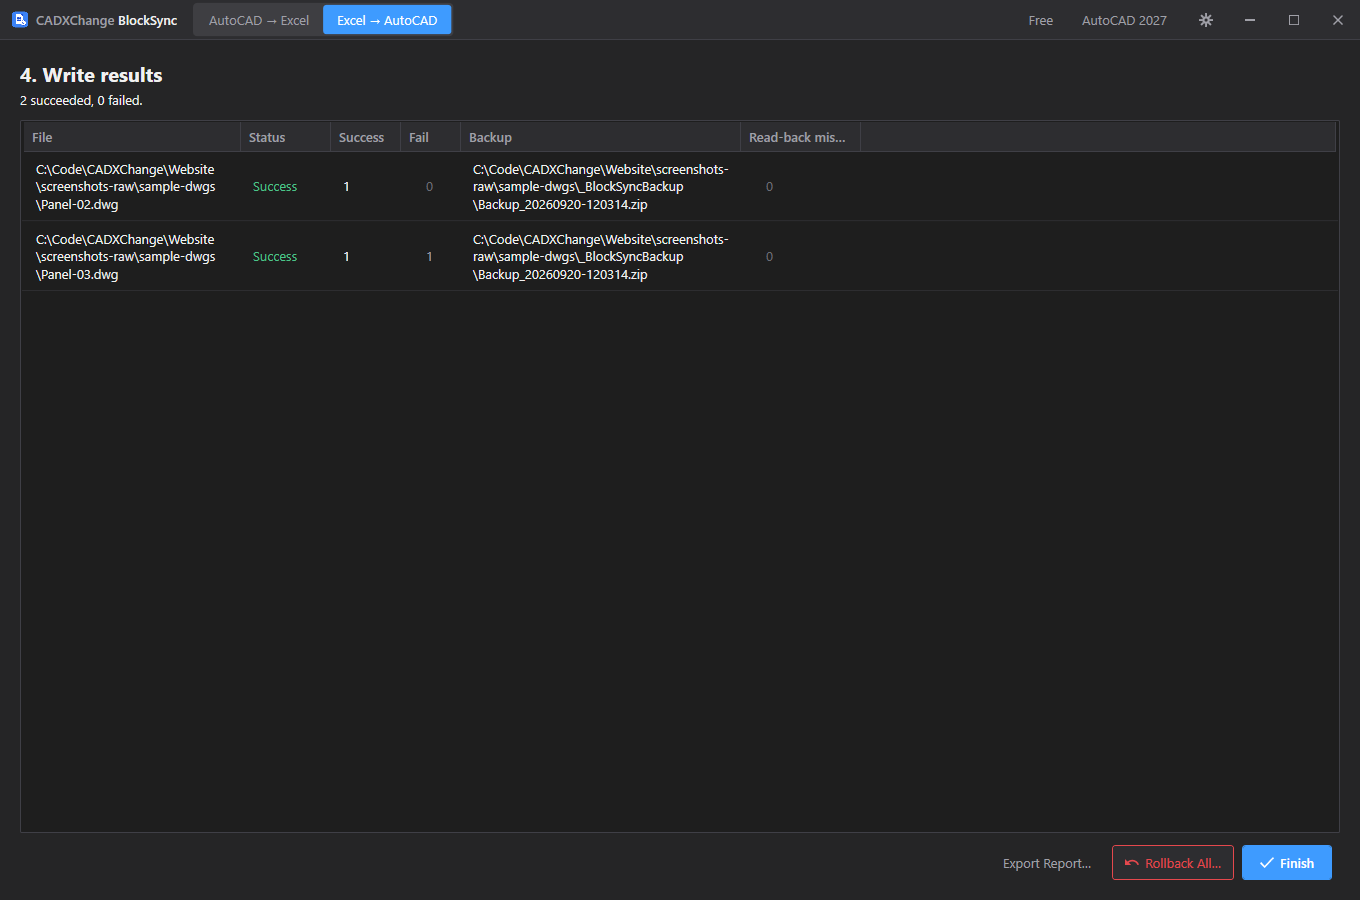Click the Fail count in Panel-02 row
Screen dimensions: 1360x900
[x=430, y=187]
